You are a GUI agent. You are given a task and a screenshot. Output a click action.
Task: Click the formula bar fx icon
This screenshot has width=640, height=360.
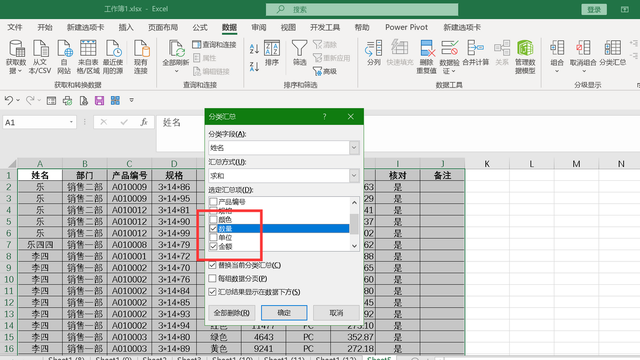(144, 122)
